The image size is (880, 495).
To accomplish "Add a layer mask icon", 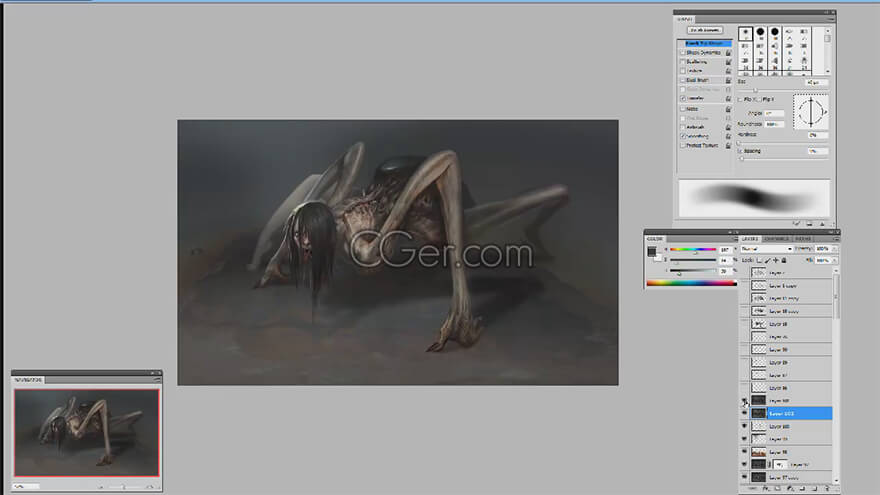I will [778, 489].
